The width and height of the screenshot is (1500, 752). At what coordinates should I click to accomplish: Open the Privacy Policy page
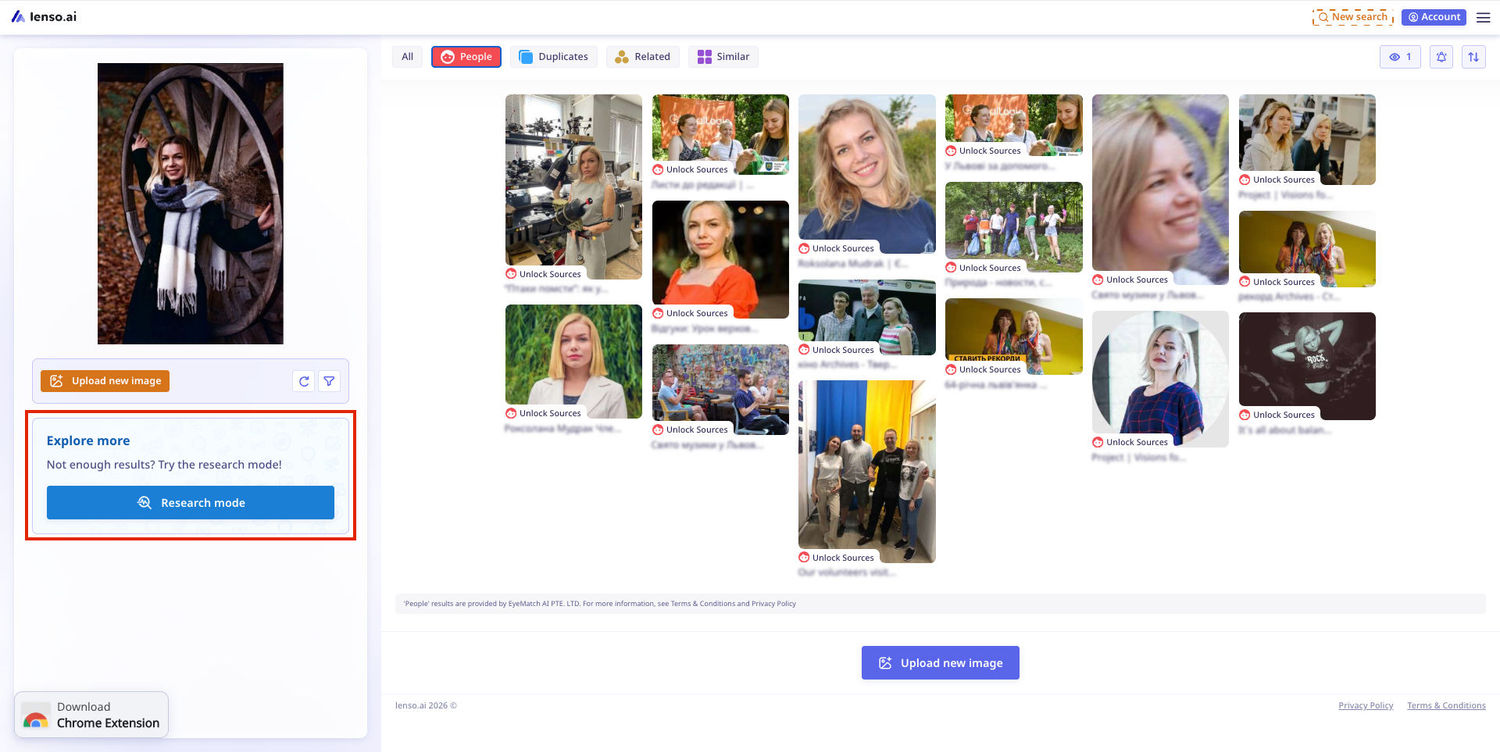[1365, 705]
